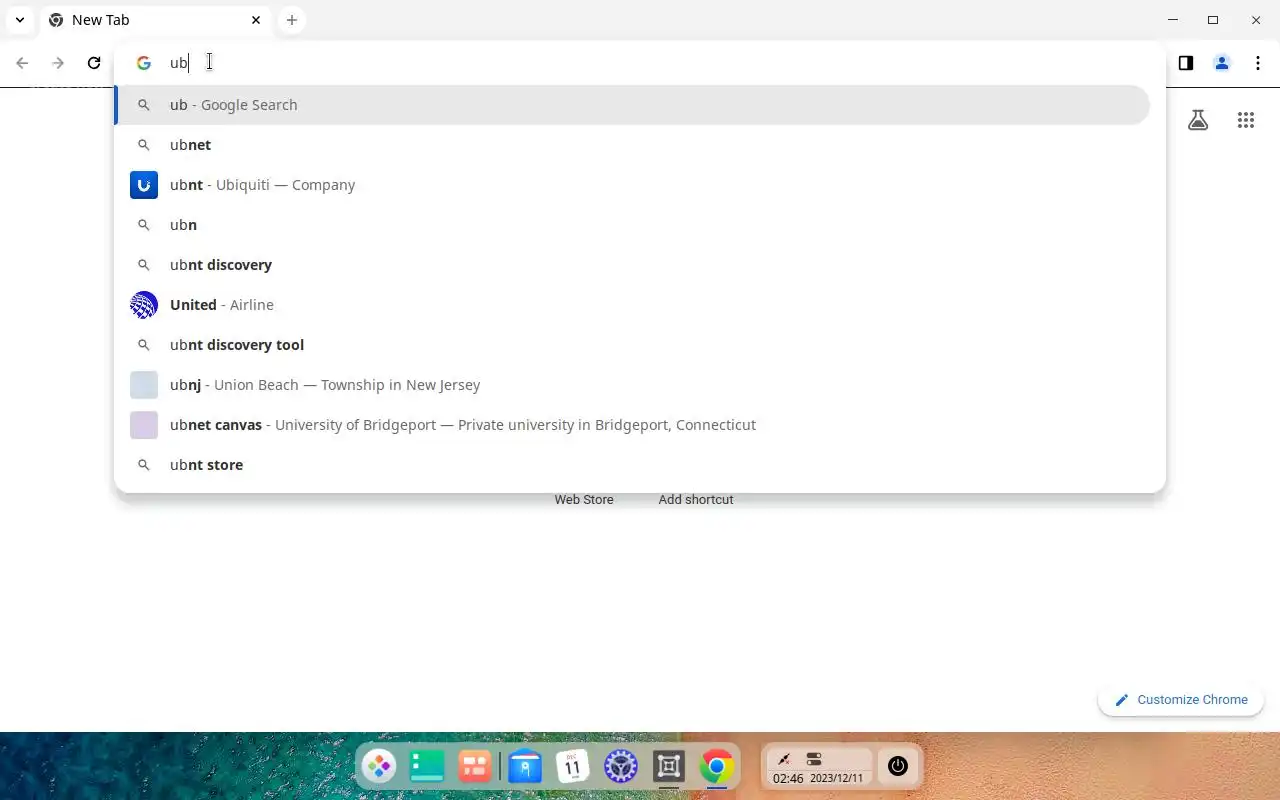Click into the address bar text 'ub'

click(x=179, y=63)
